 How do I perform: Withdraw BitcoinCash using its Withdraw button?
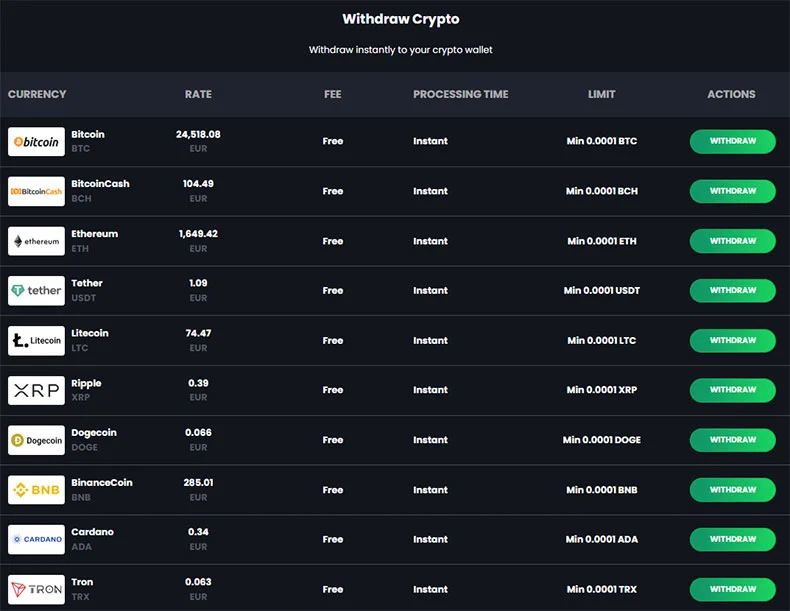pyautogui.click(x=733, y=191)
